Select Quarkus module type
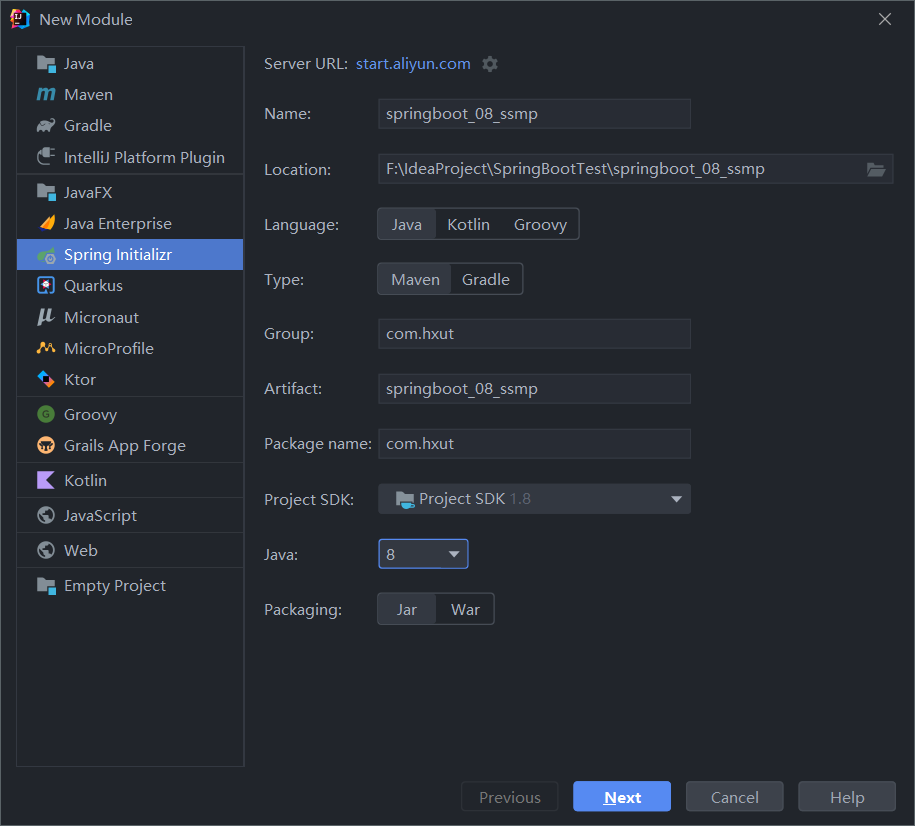915x826 pixels. tap(130, 285)
